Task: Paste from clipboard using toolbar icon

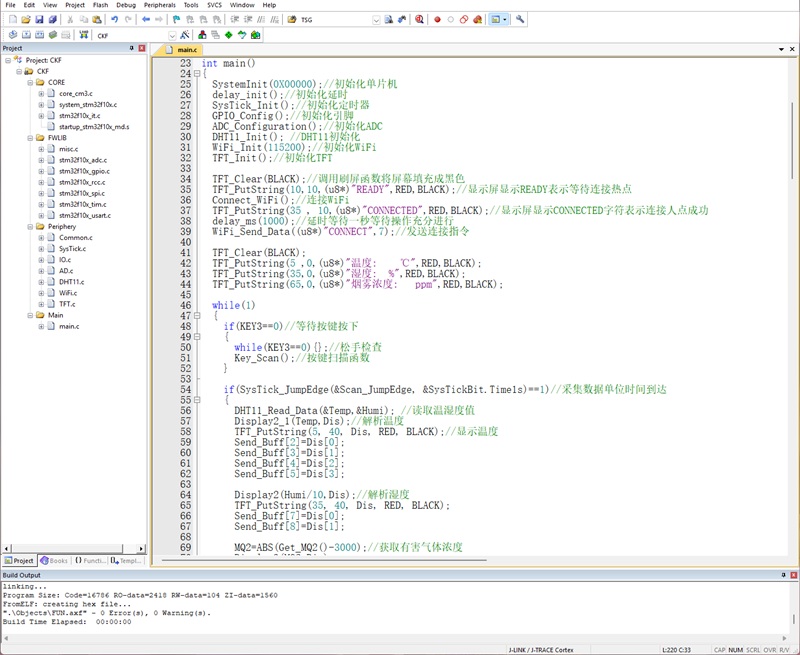Action: (x=97, y=19)
